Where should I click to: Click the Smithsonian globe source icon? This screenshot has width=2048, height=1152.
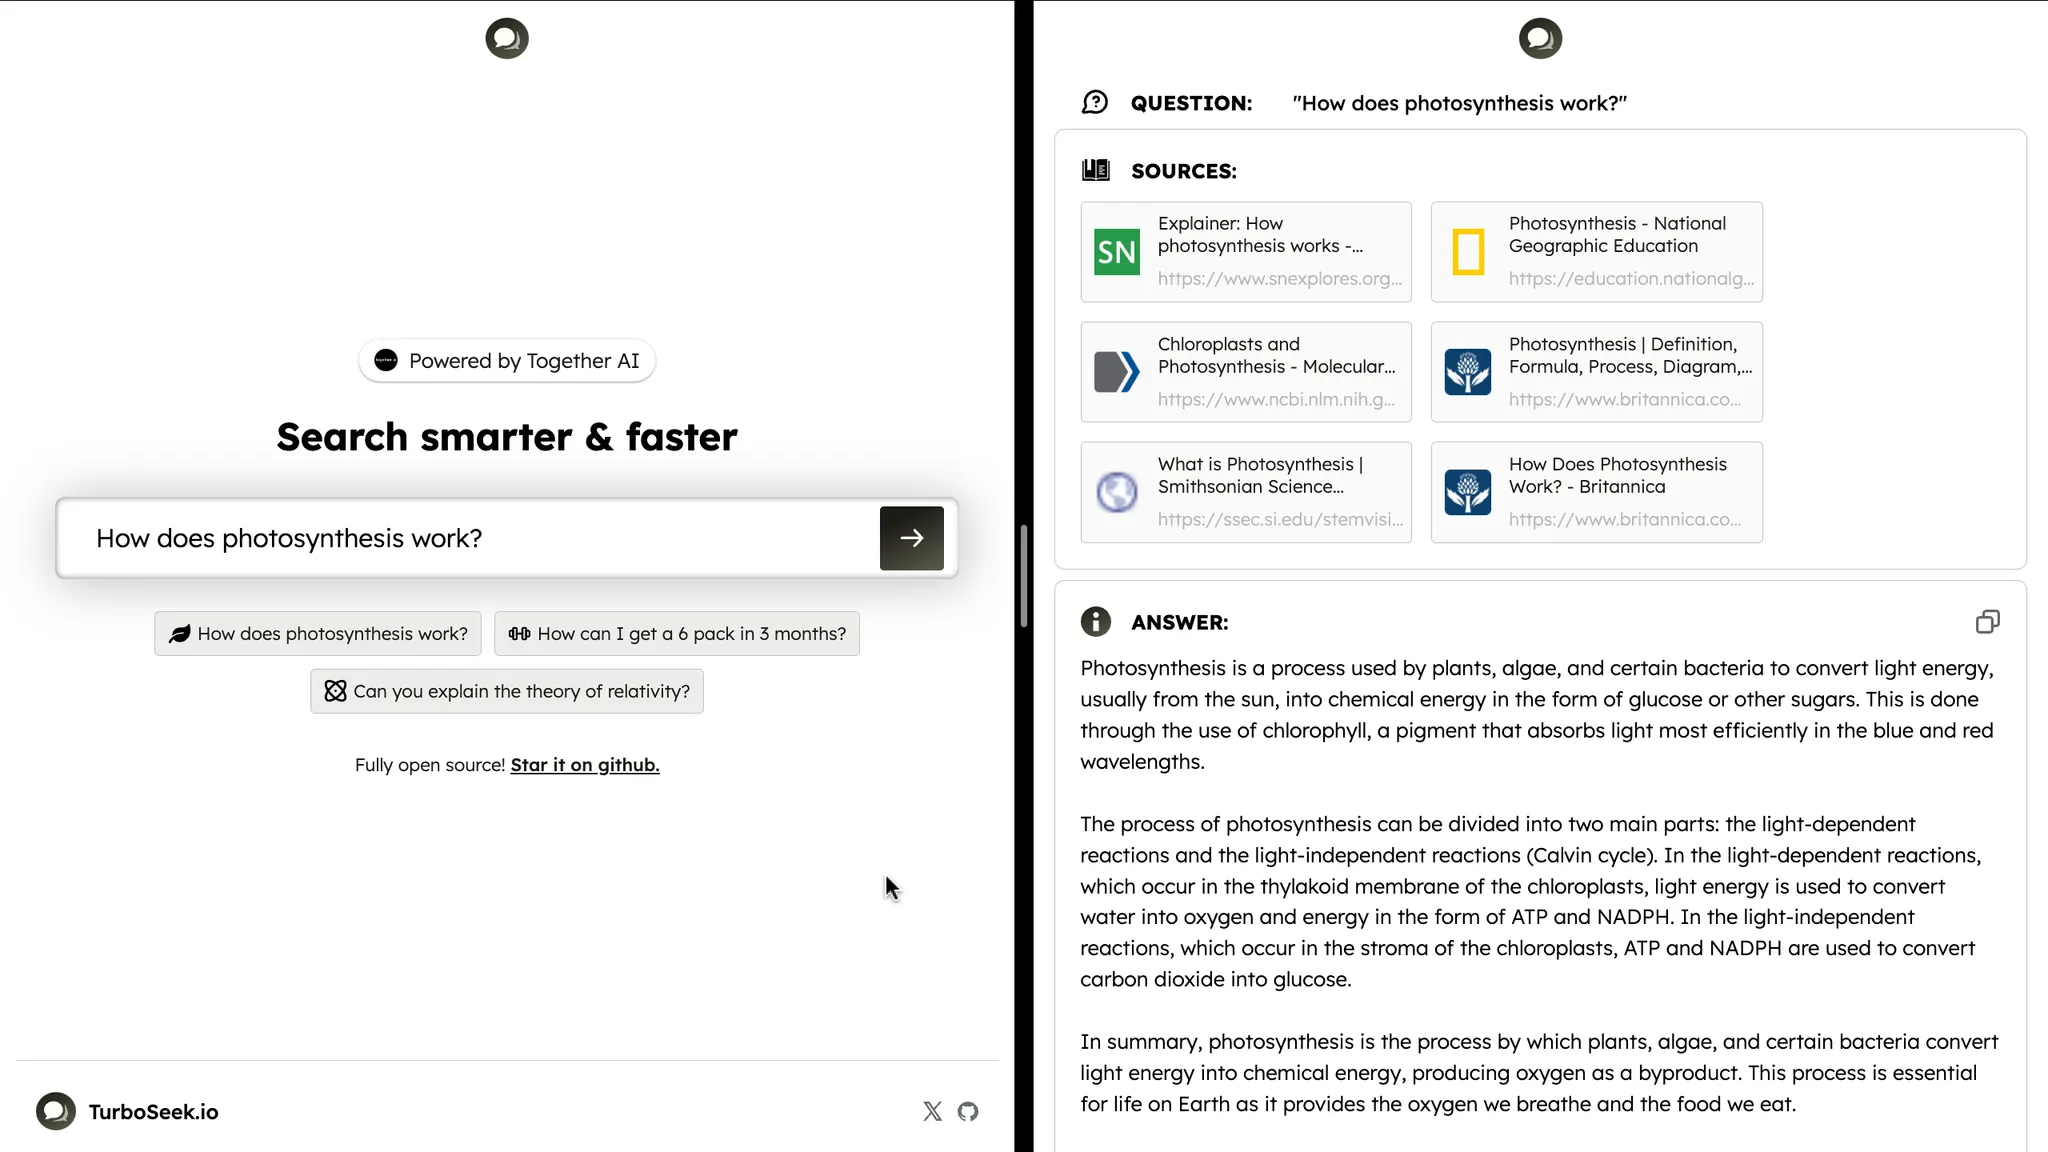pos(1117,492)
